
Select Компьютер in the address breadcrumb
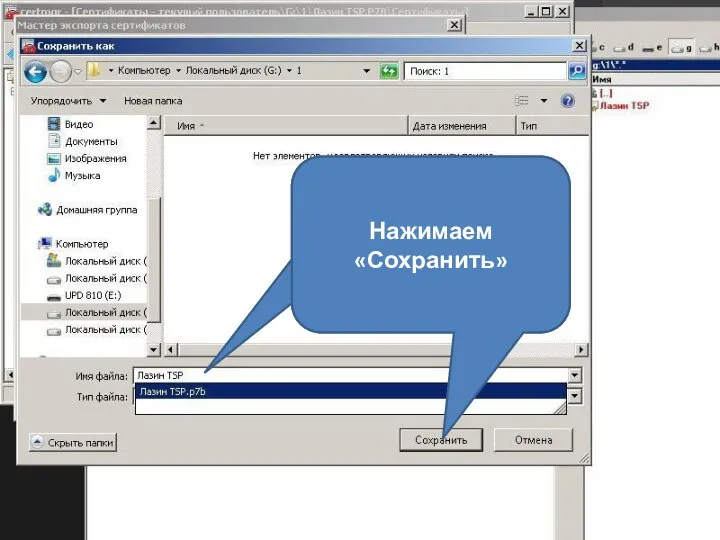[x=144, y=71]
